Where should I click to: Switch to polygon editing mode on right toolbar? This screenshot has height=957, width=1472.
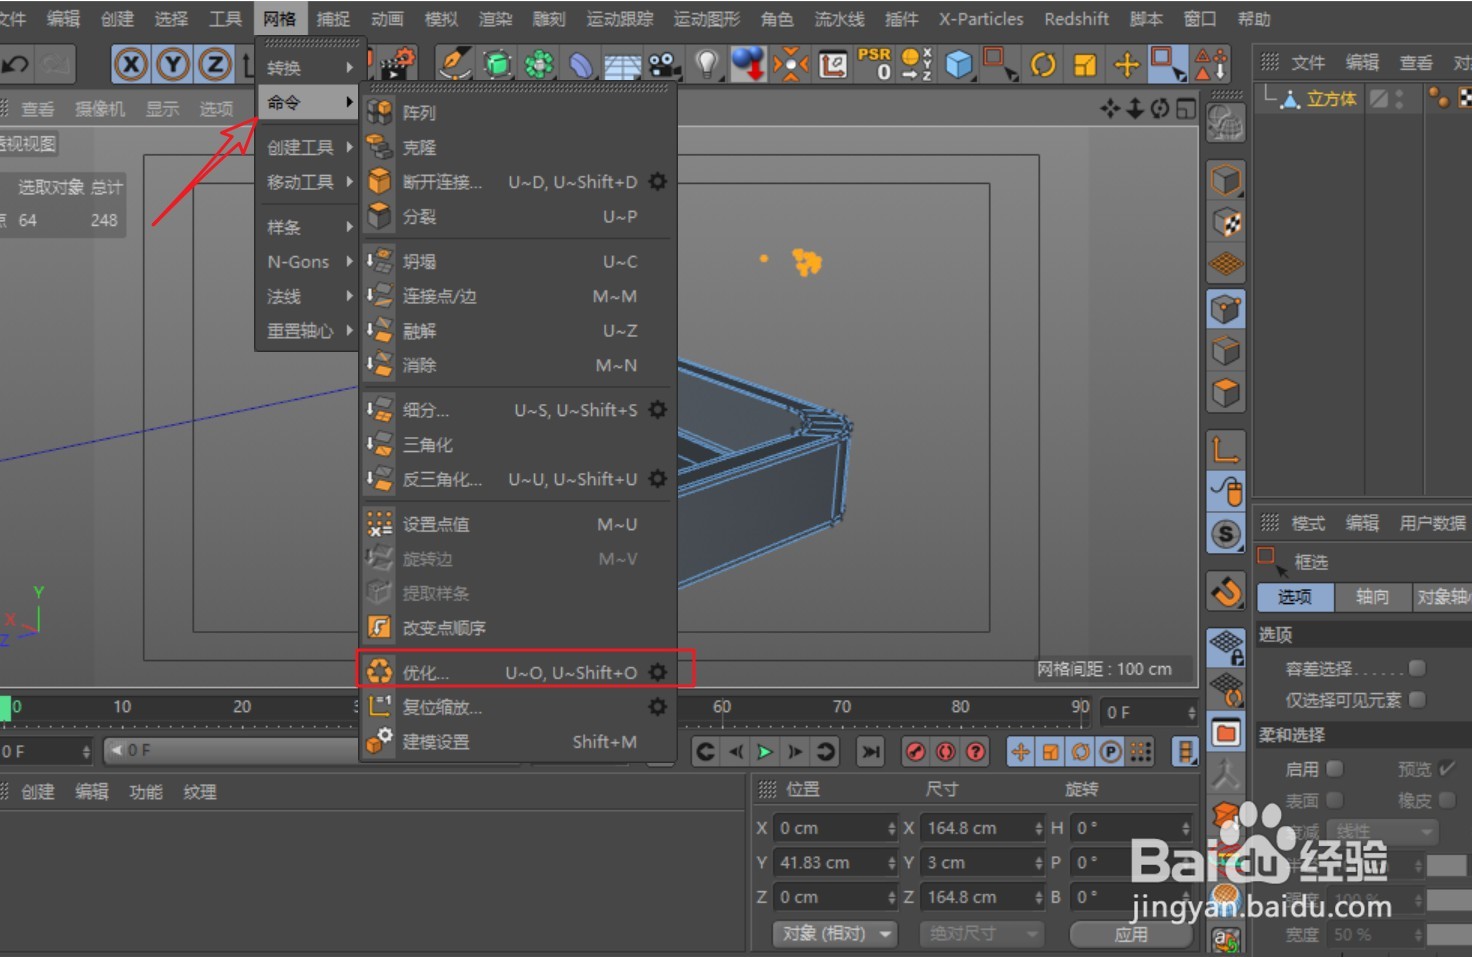1226,392
